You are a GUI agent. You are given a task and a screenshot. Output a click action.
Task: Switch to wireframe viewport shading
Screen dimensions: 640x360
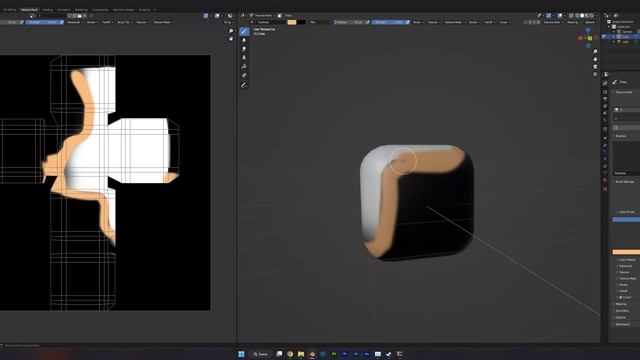click(x=578, y=16)
